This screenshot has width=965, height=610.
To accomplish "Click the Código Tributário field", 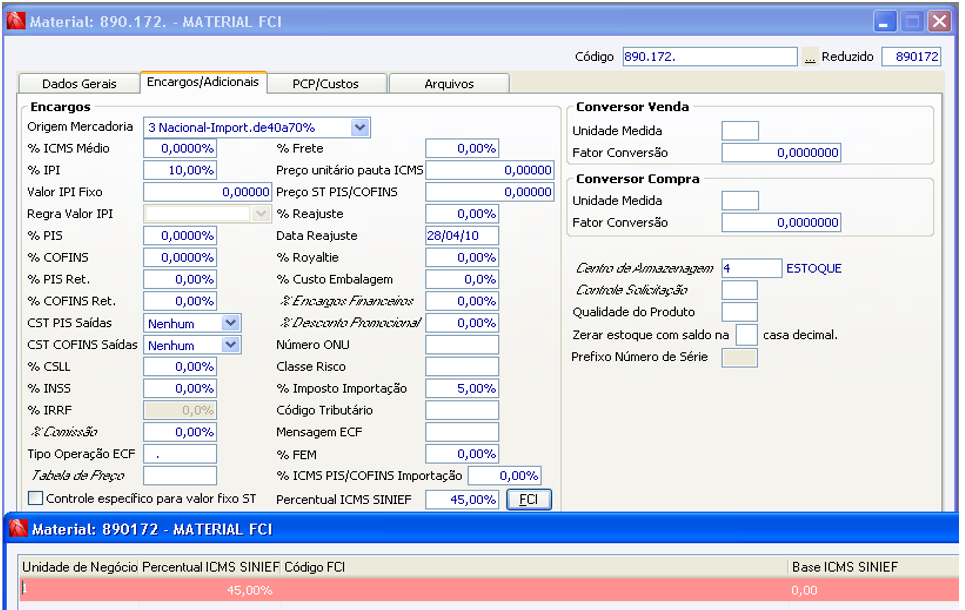I will pos(462,411).
